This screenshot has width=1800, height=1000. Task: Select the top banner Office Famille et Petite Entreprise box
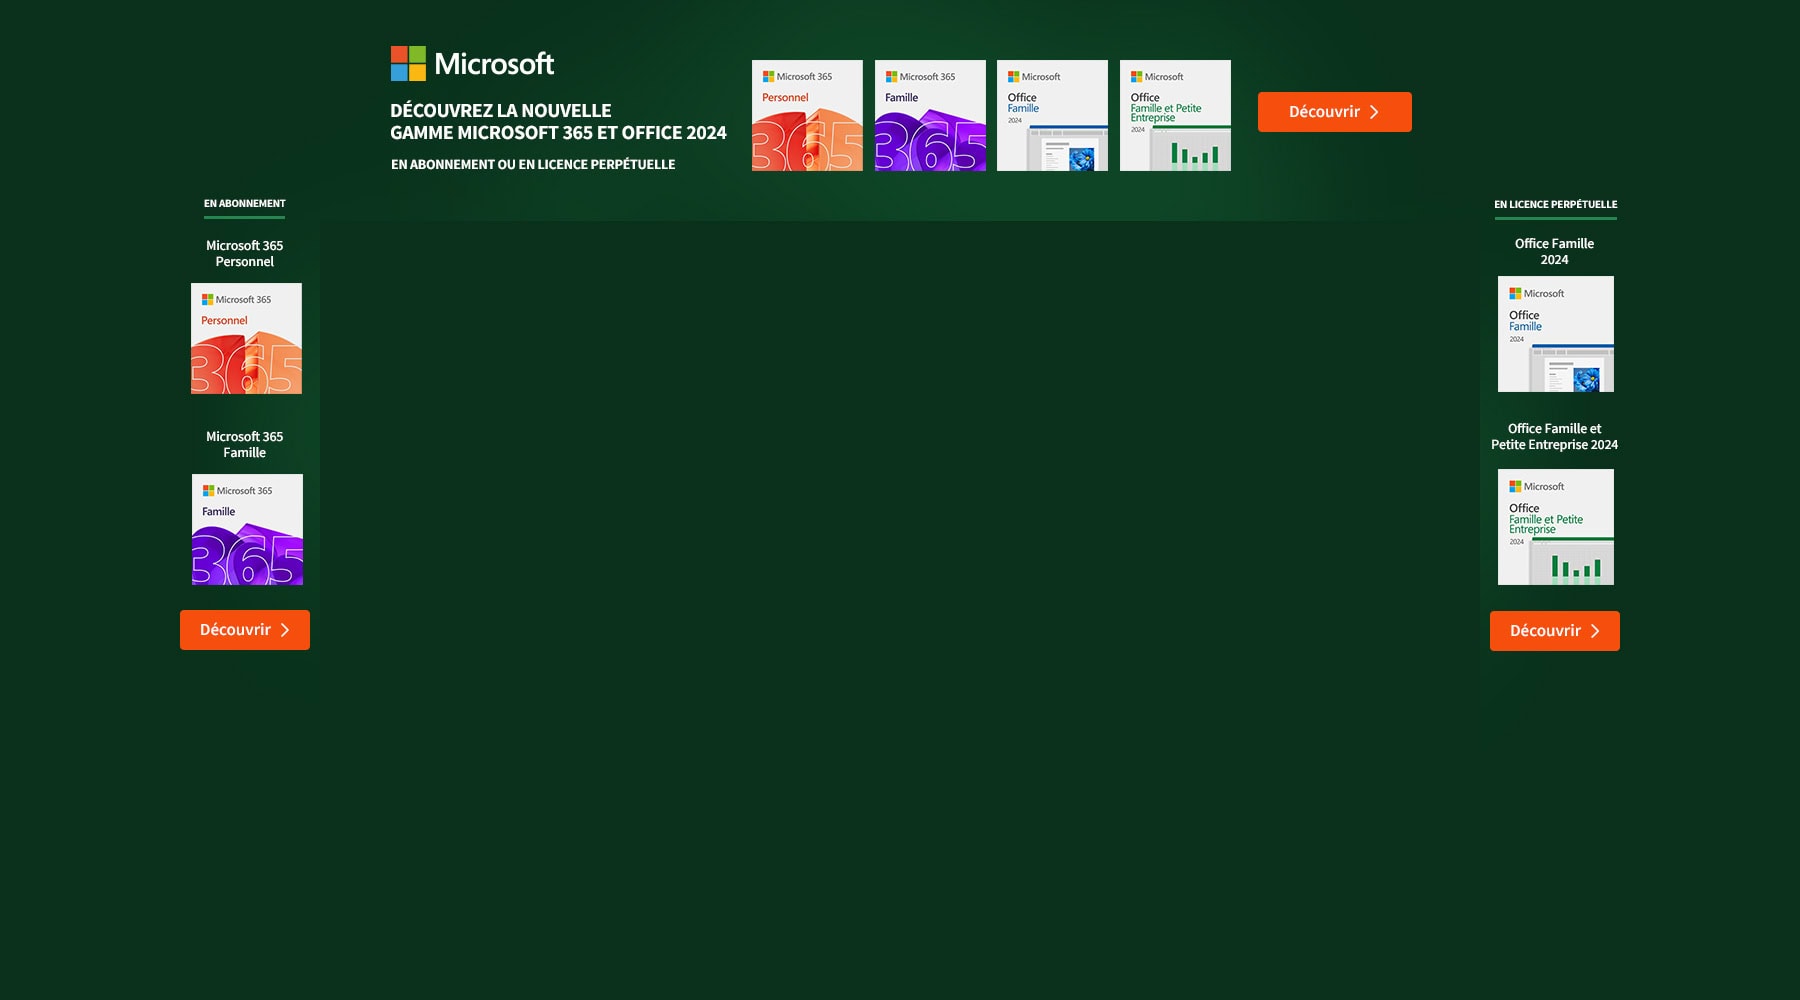[x=1175, y=115]
